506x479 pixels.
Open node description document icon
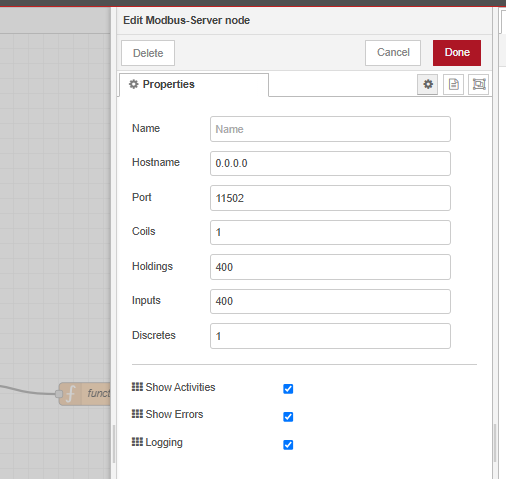453,84
